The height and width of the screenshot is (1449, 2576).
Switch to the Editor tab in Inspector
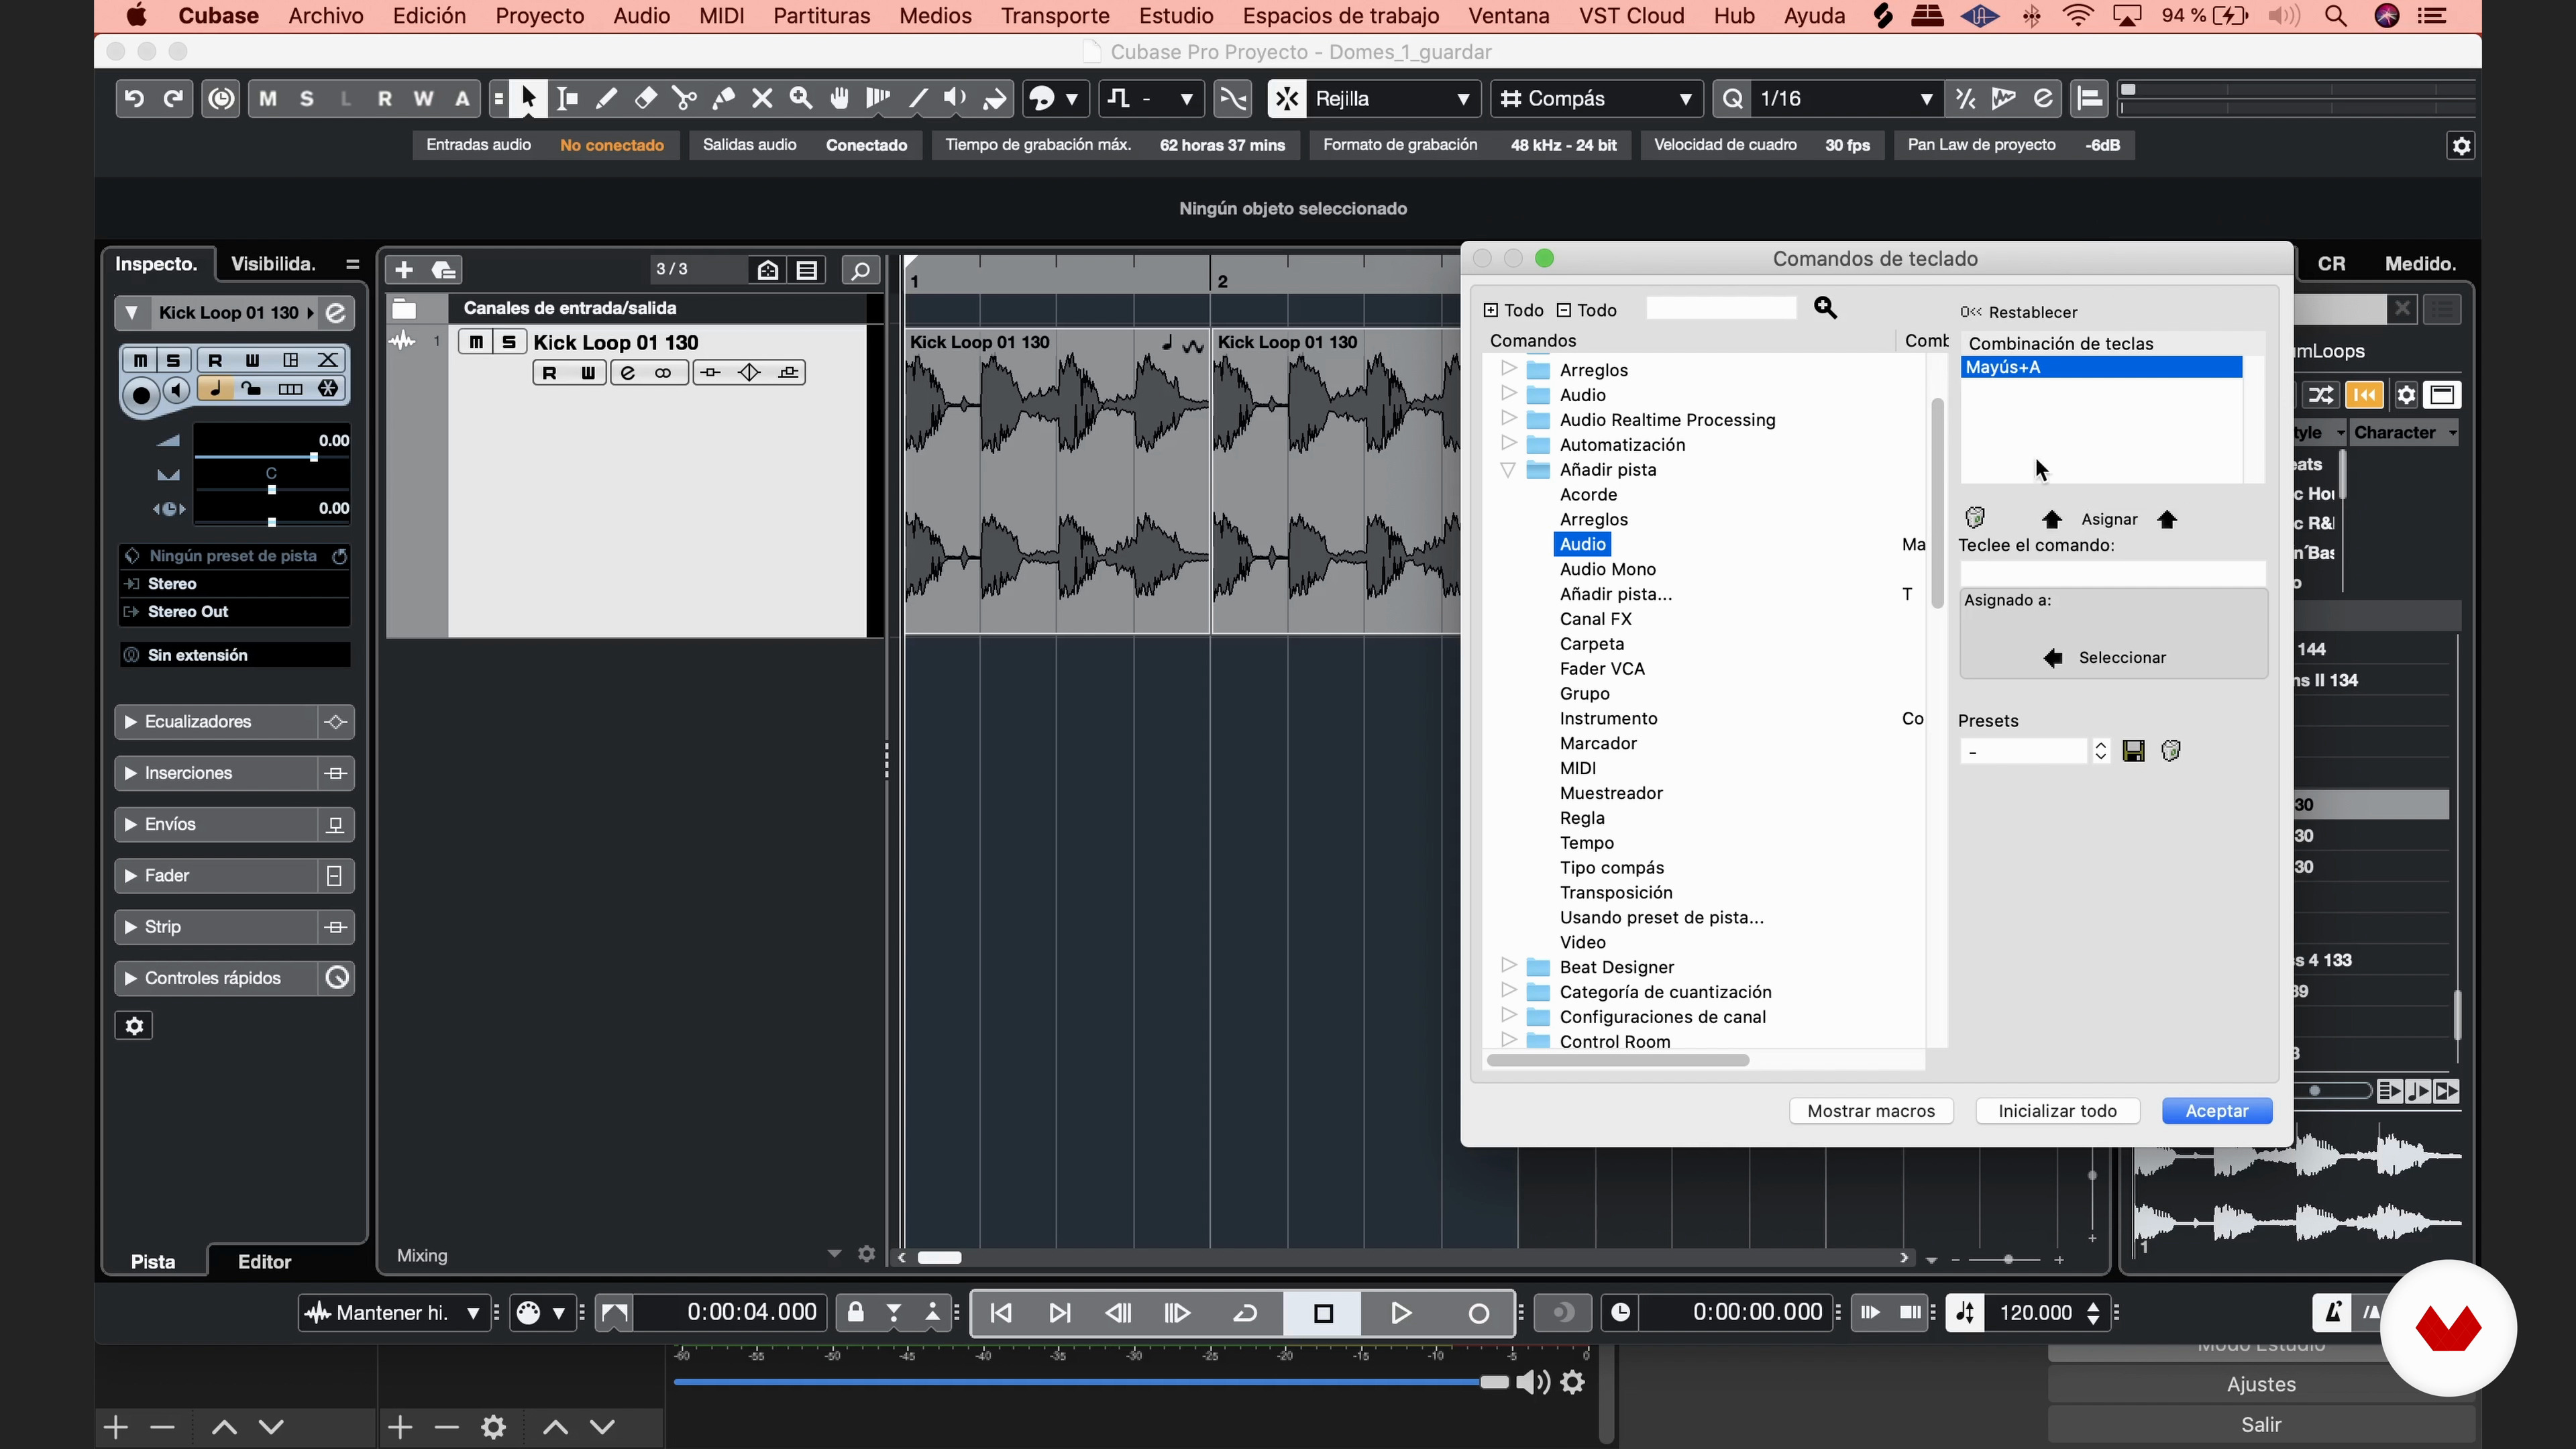click(x=264, y=1262)
